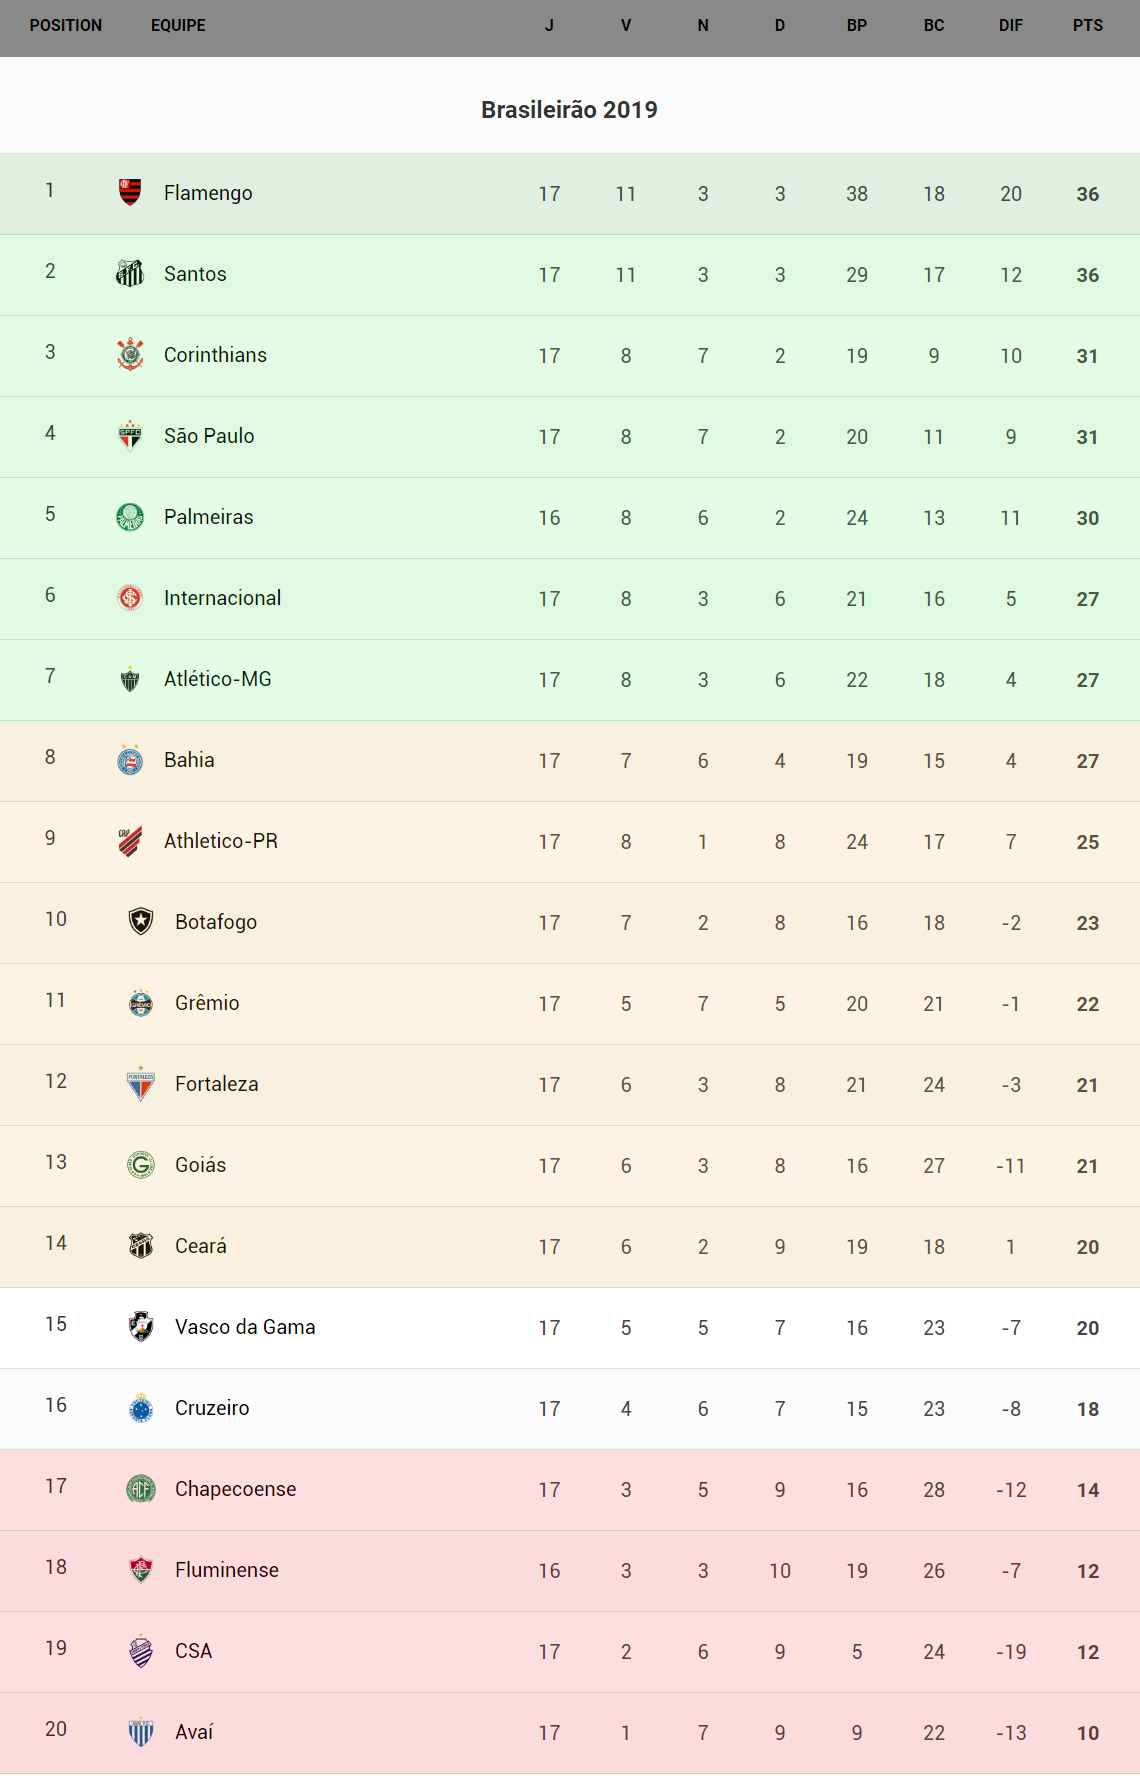The image size is (1140, 1776).
Task: Click the Grêmio team name
Action: 207,1003
